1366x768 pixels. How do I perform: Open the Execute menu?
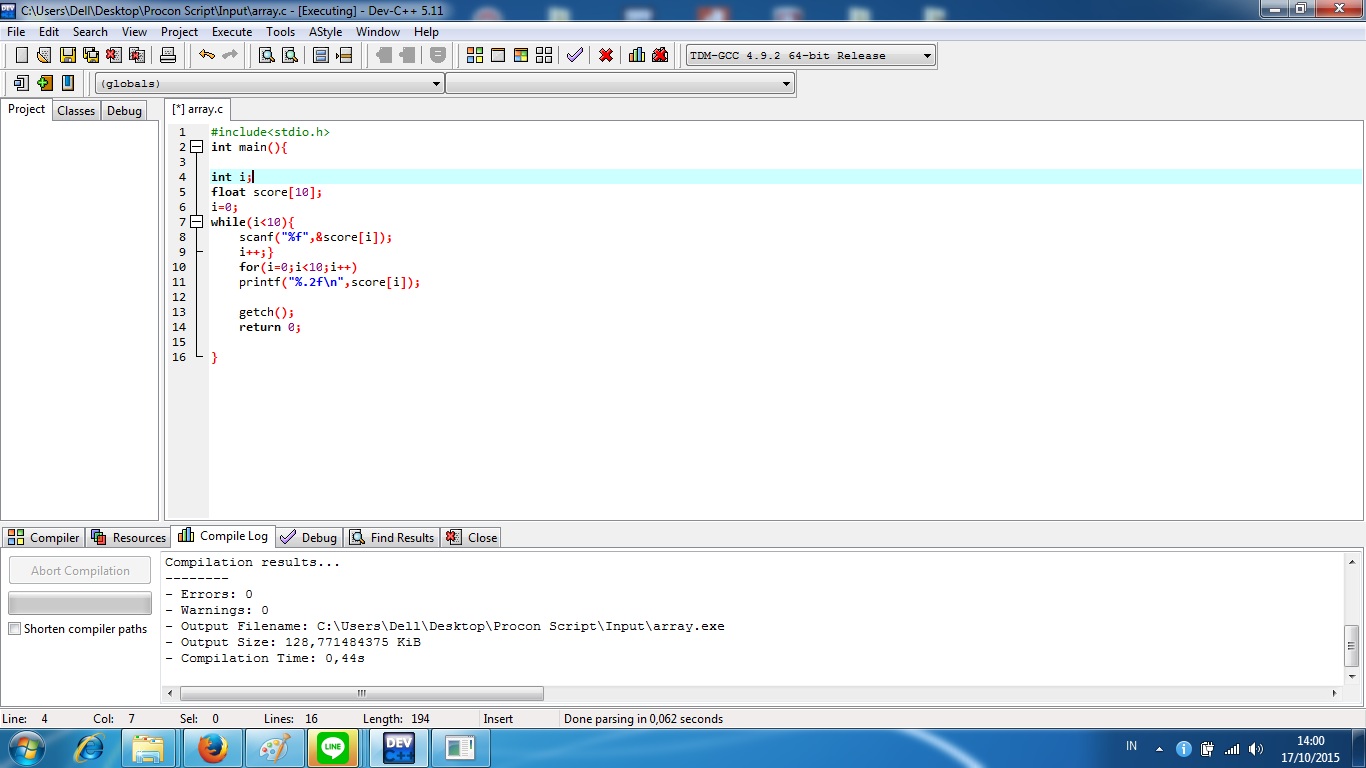[x=232, y=31]
